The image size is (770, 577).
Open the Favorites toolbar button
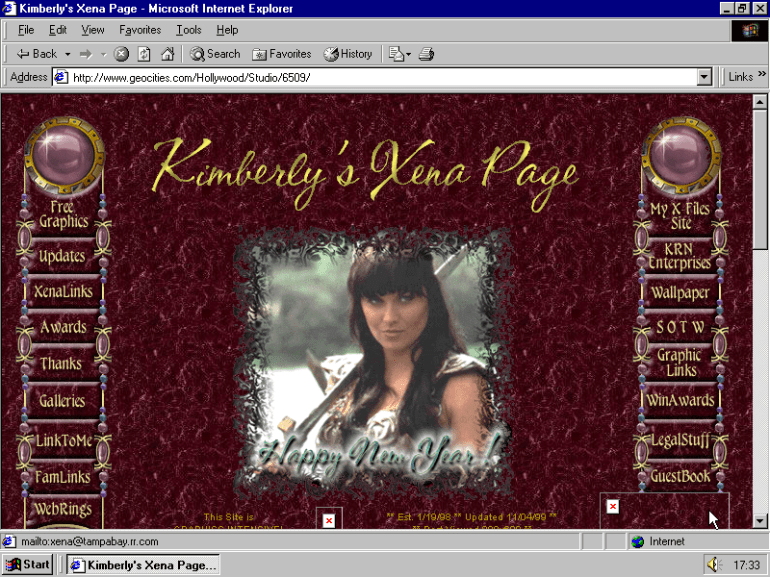click(x=281, y=54)
